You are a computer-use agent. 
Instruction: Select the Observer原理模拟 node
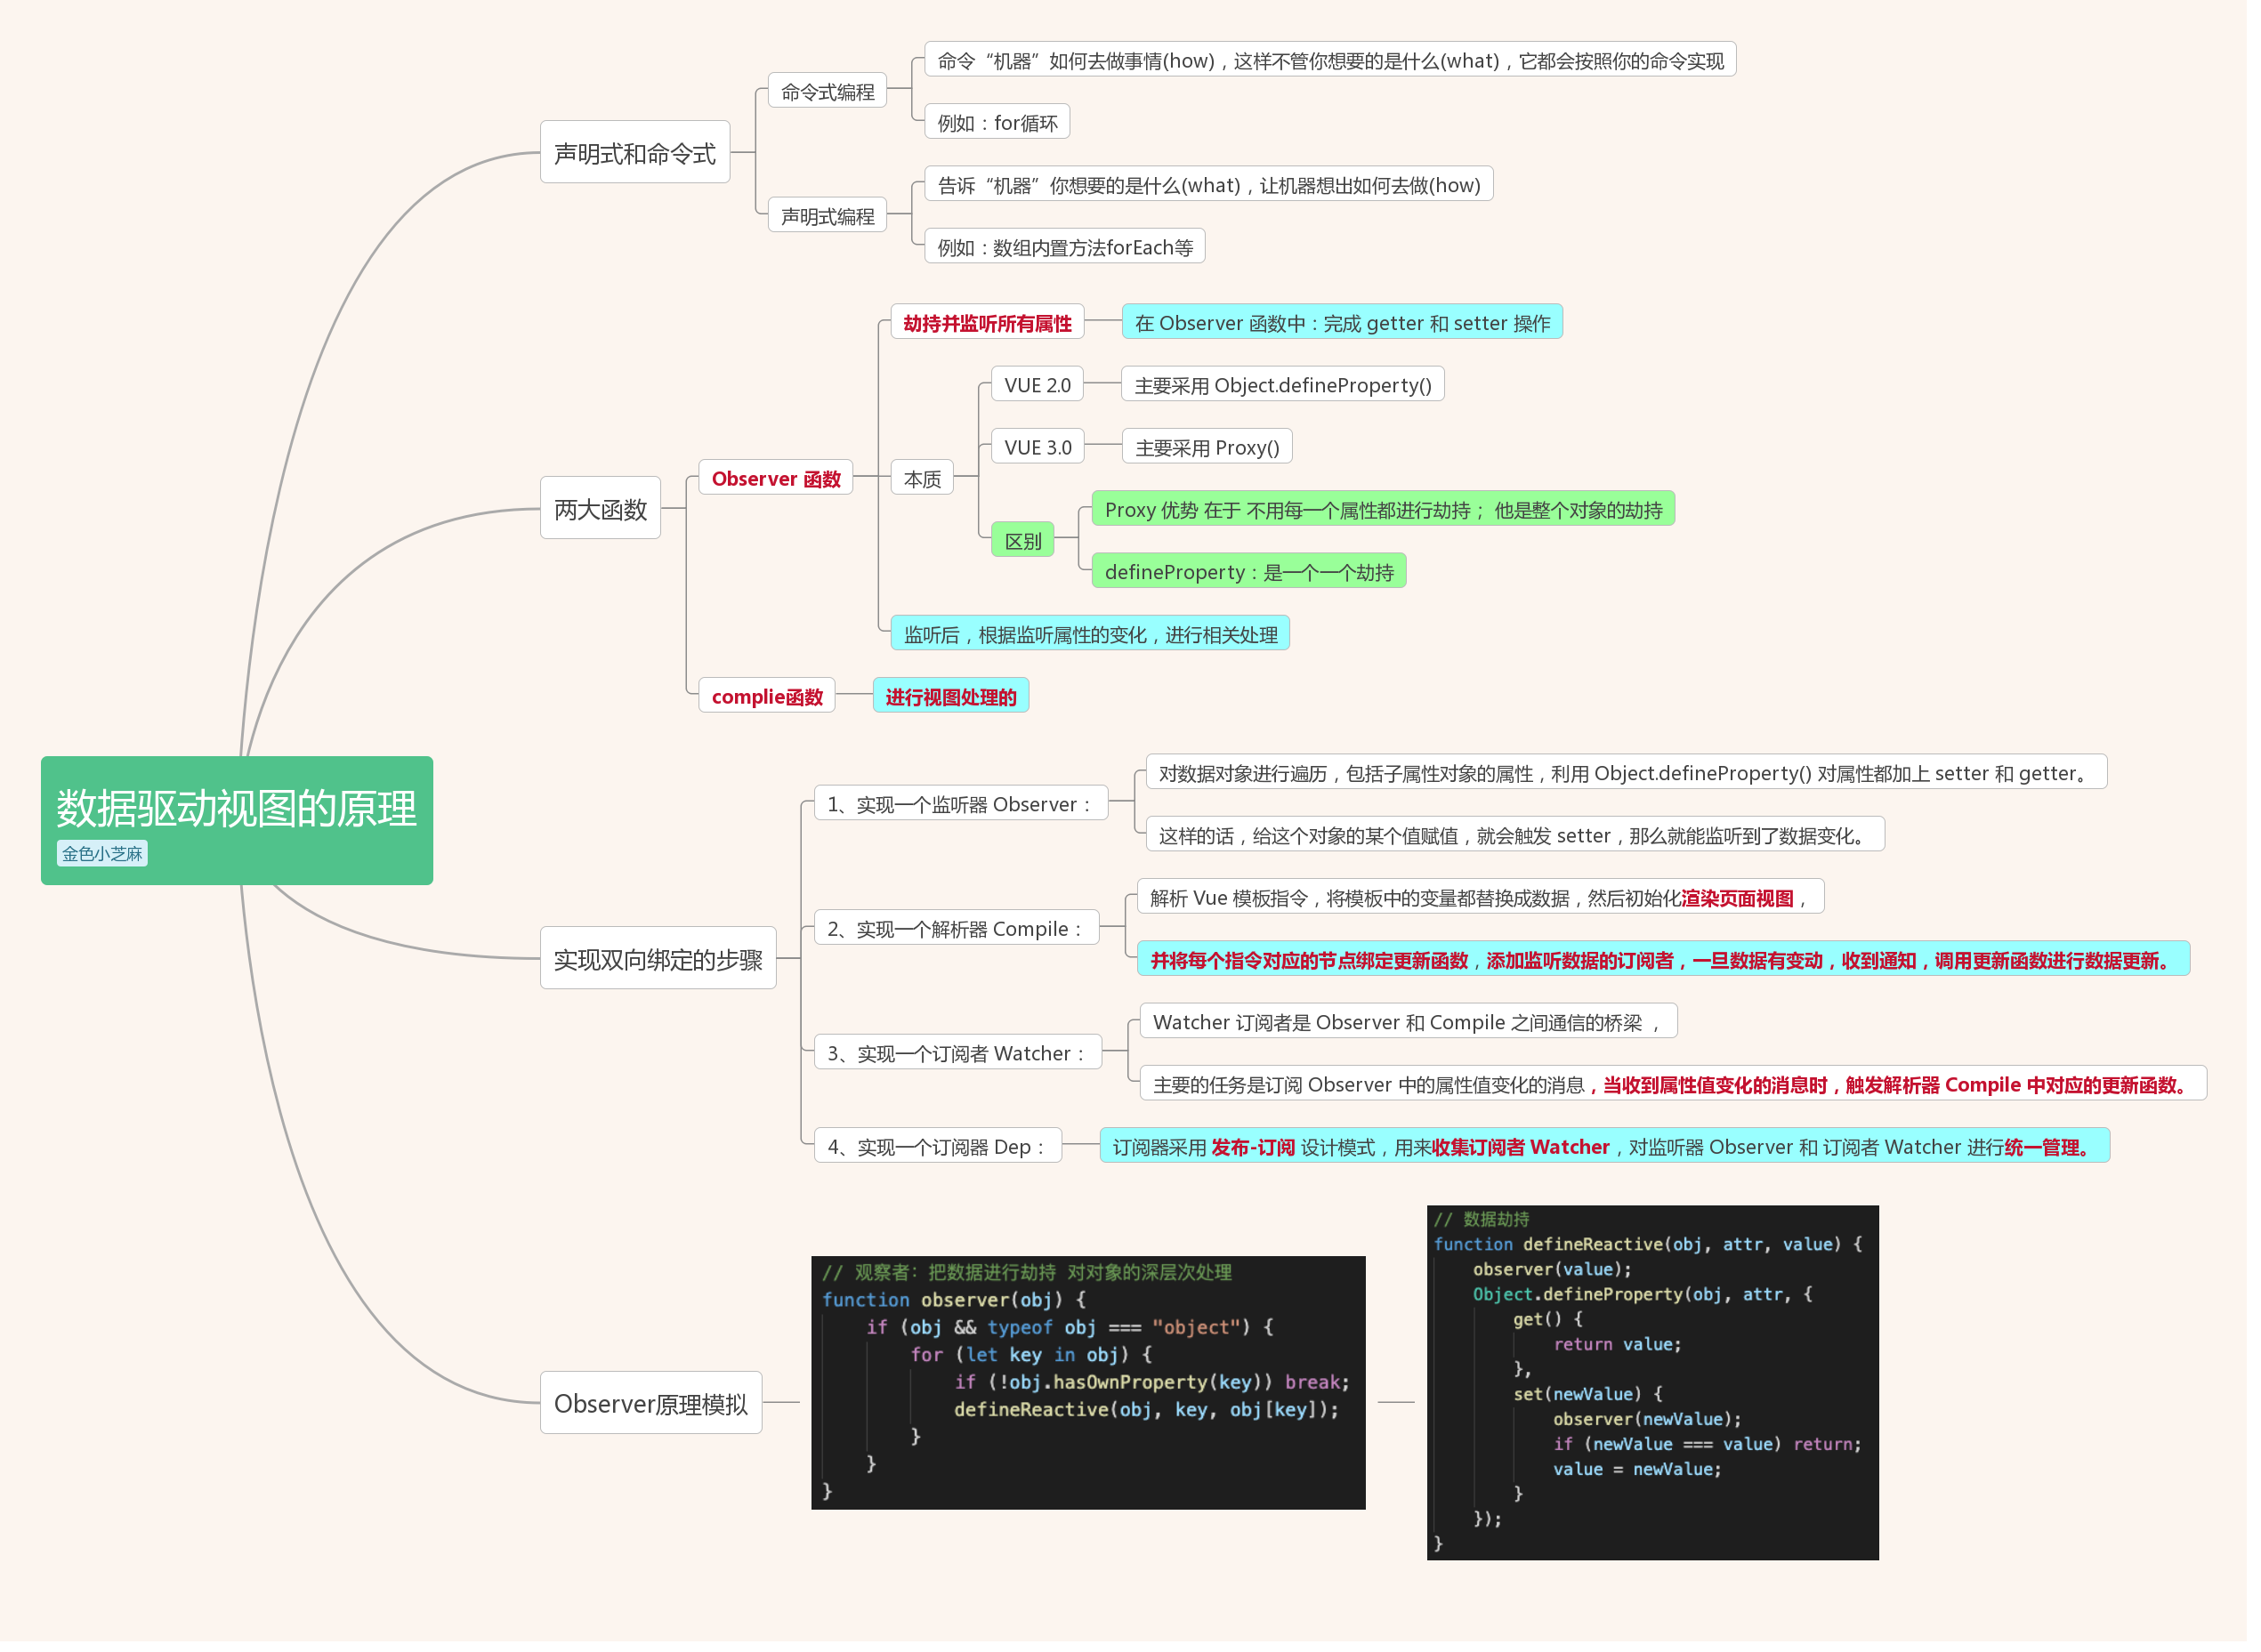coord(650,1403)
